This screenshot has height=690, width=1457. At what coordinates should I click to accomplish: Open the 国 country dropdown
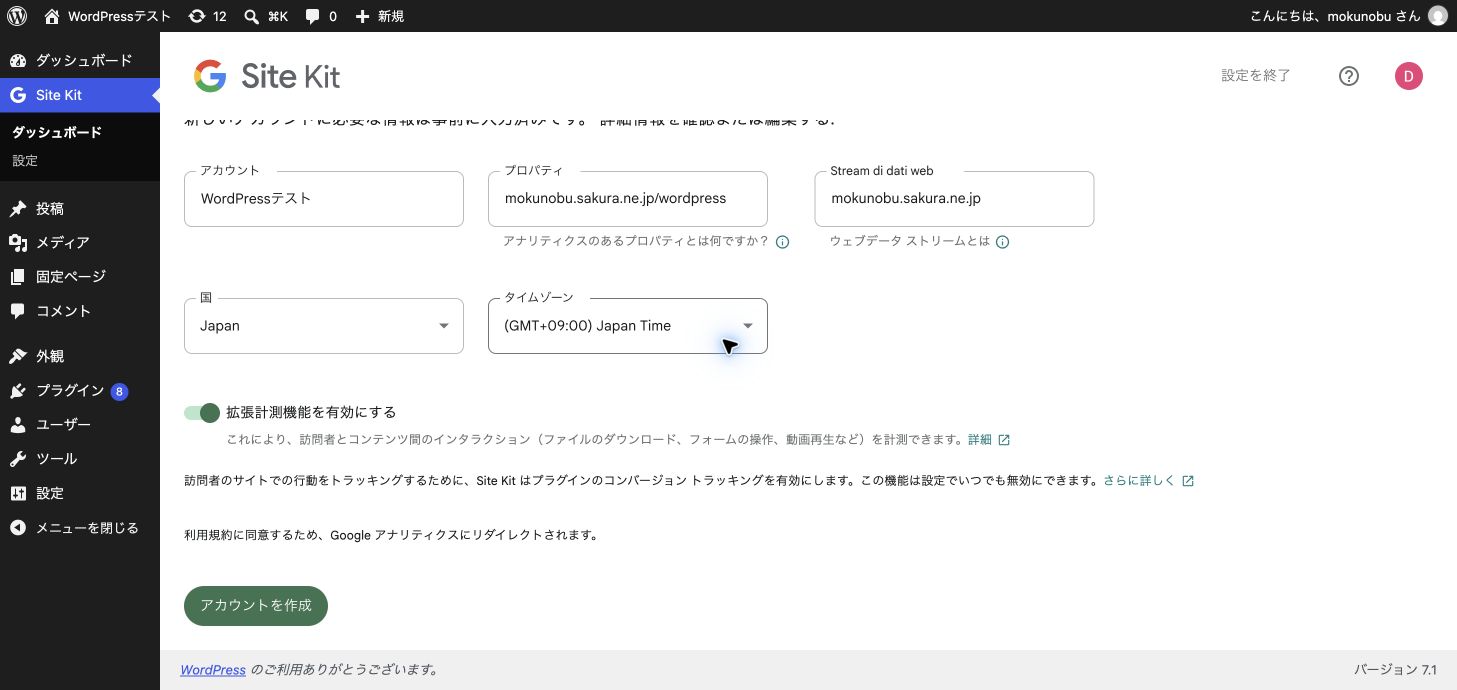tap(324, 326)
